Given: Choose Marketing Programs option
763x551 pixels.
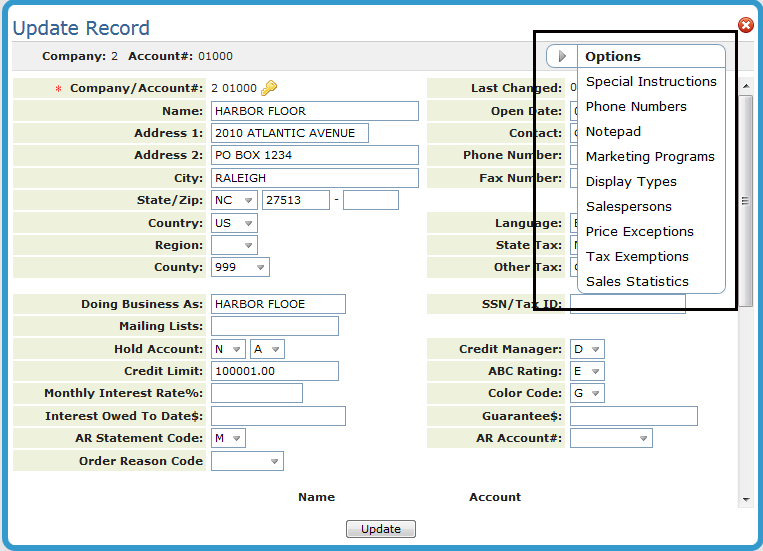Looking at the screenshot, I should point(650,157).
